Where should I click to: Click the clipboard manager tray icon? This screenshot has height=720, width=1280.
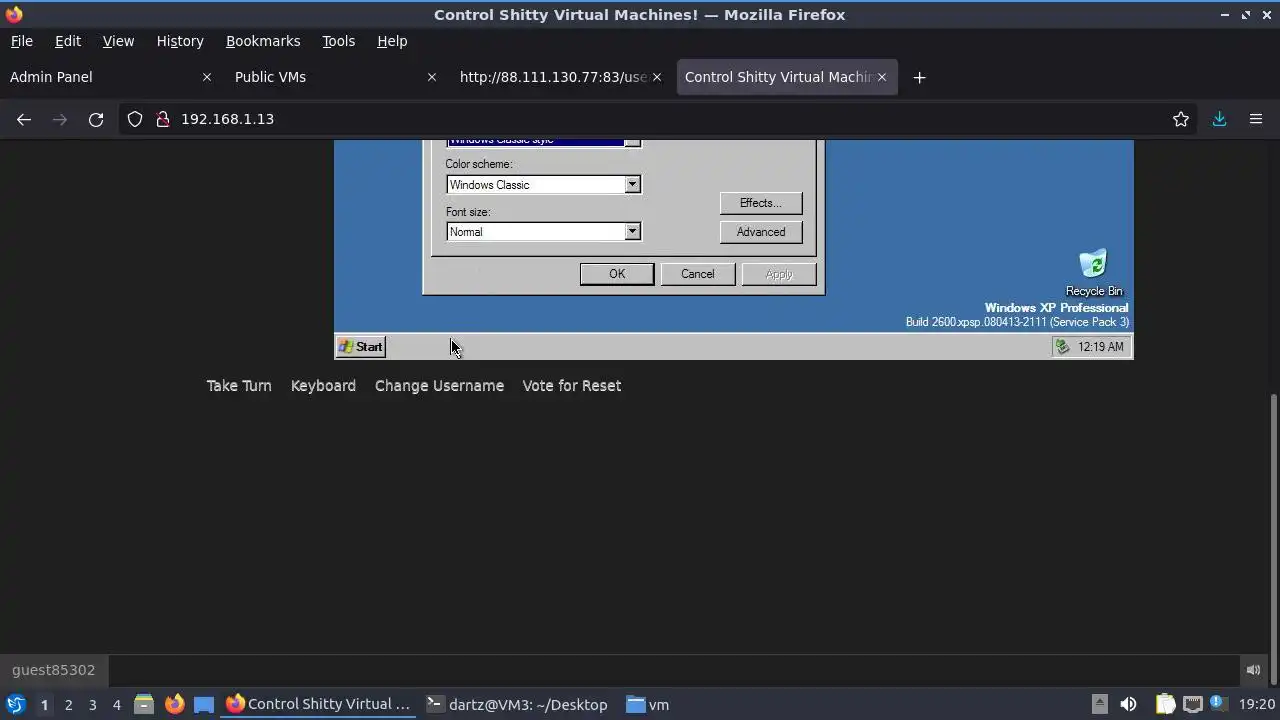coord(1165,704)
